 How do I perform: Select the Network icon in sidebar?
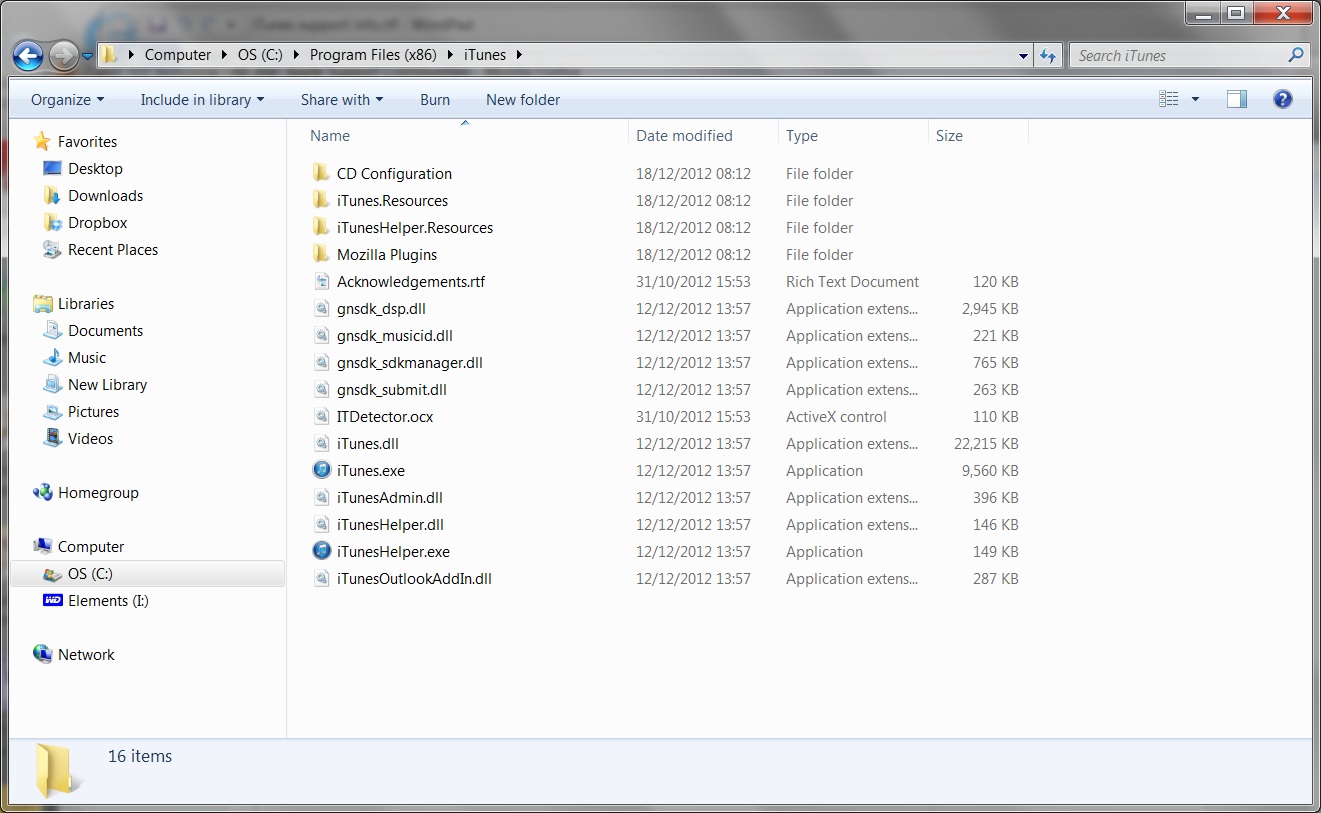click(x=43, y=654)
